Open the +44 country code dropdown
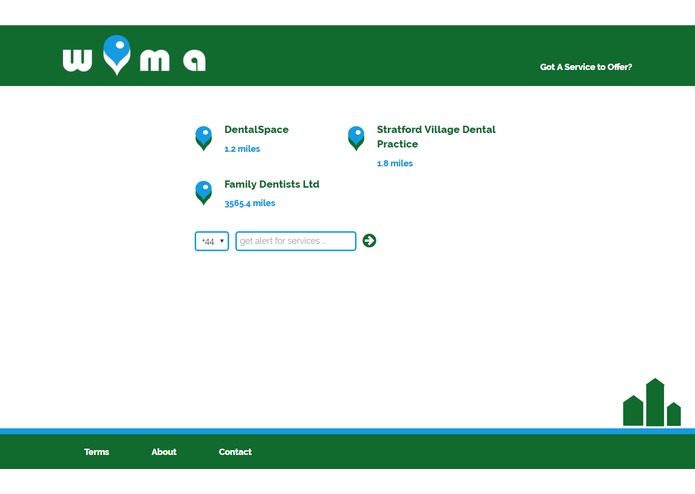Viewport: 695px width, 494px height. point(212,241)
